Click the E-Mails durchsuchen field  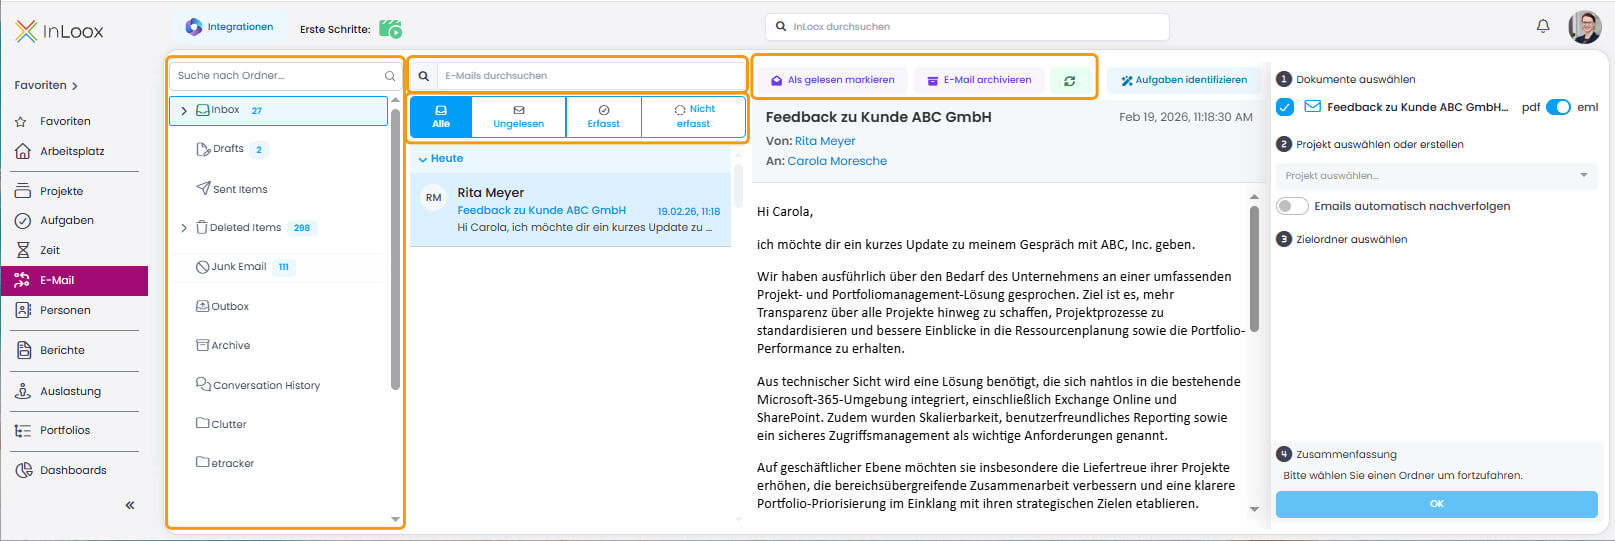pos(592,76)
